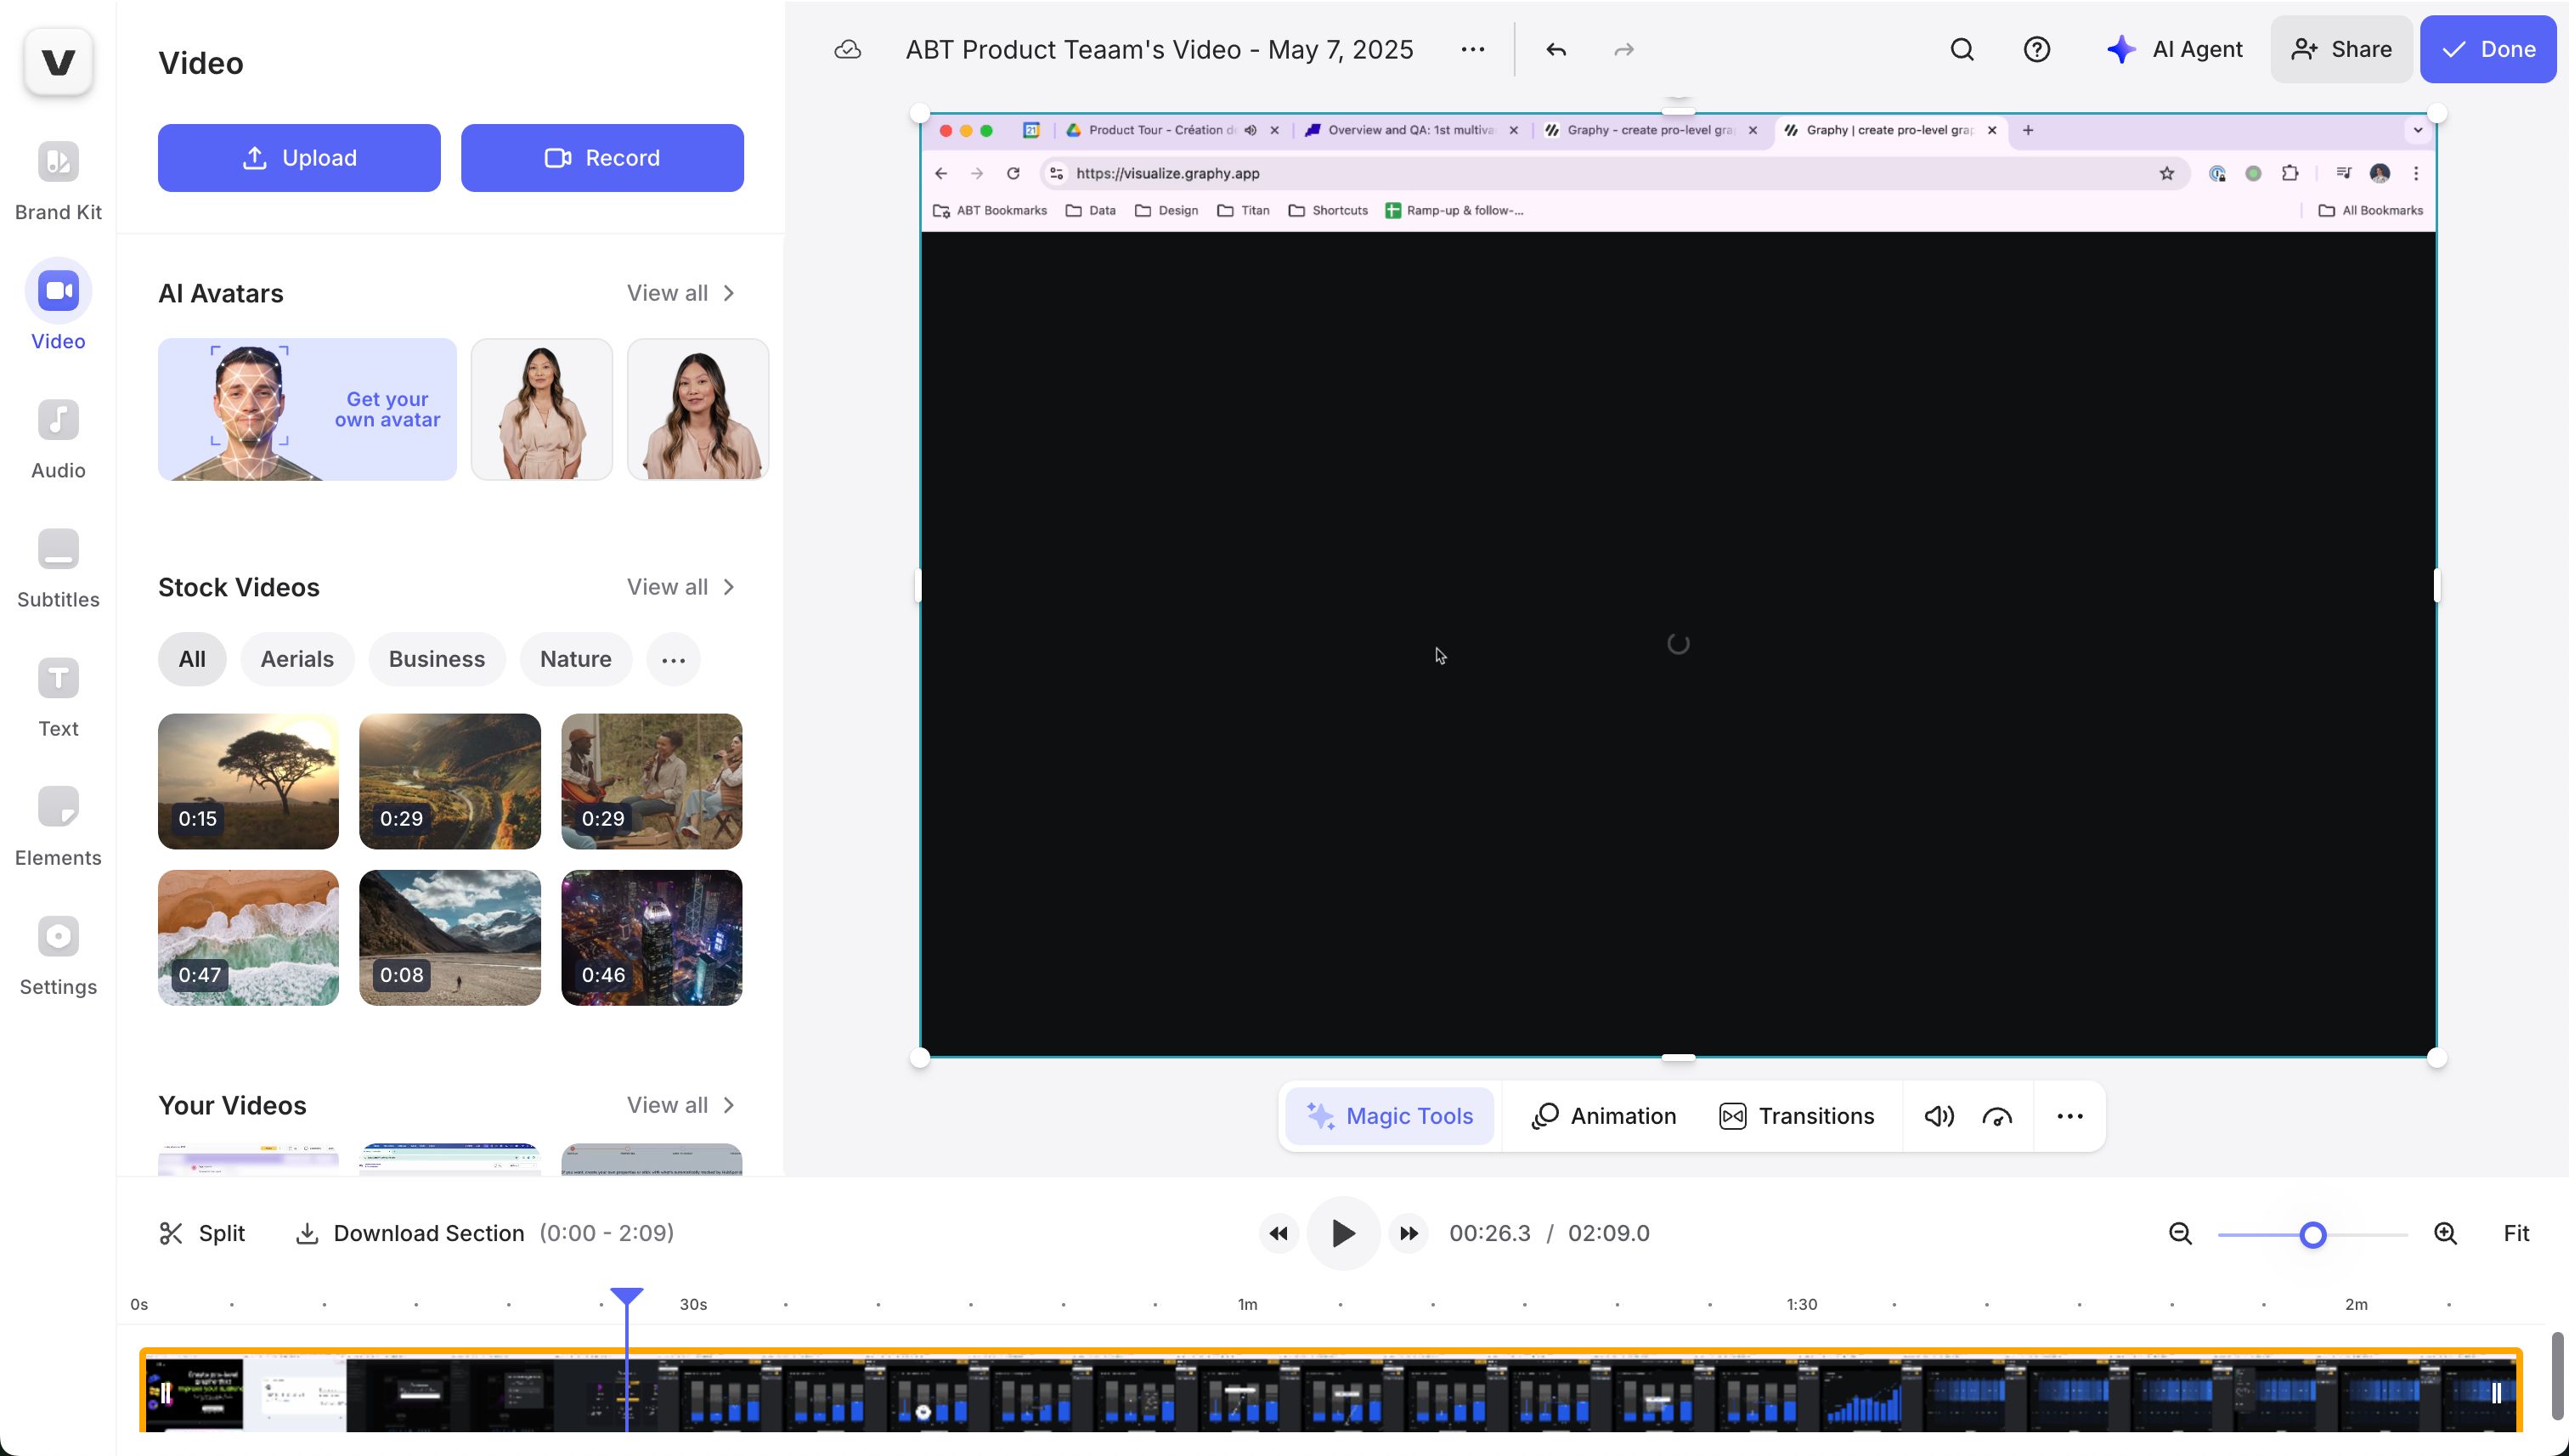Add the 0:08 mountain stock video
The width and height of the screenshot is (2569, 1456).
tap(450, 938)
